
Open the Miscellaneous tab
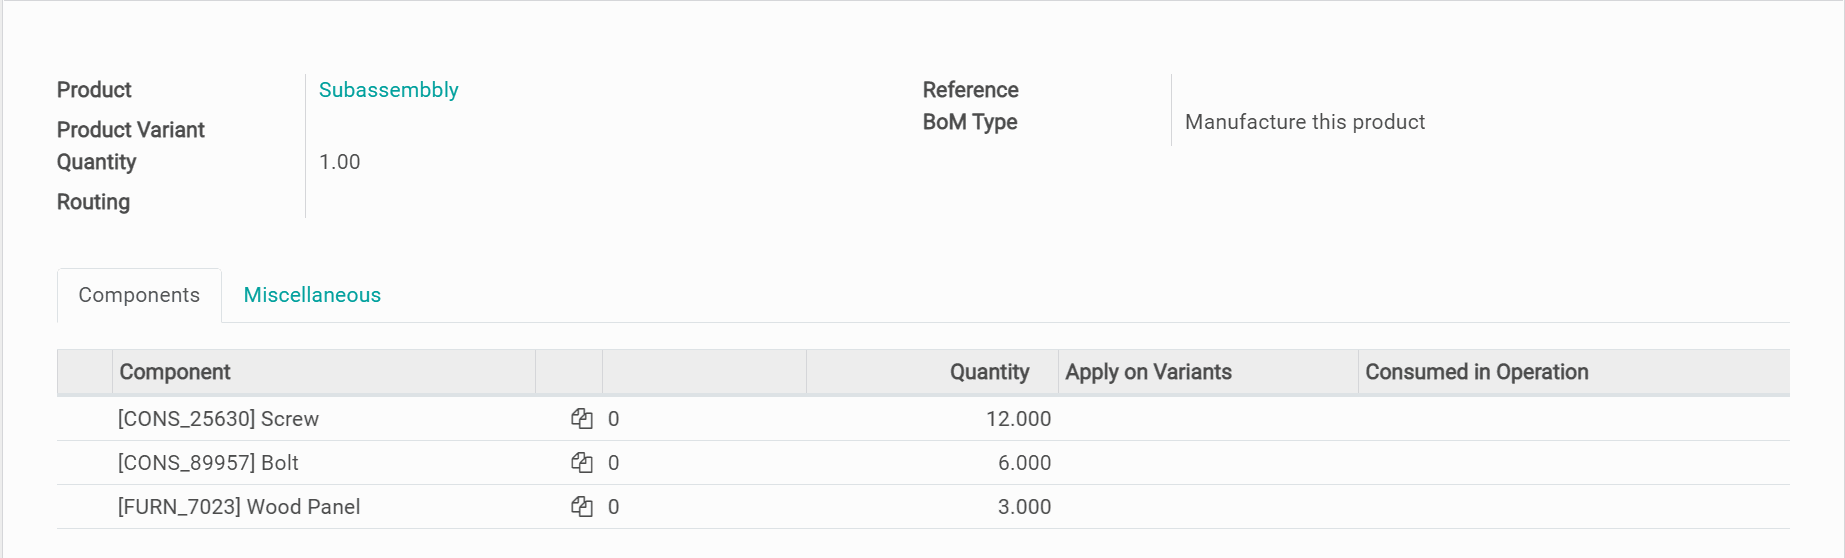coord(312,295)
